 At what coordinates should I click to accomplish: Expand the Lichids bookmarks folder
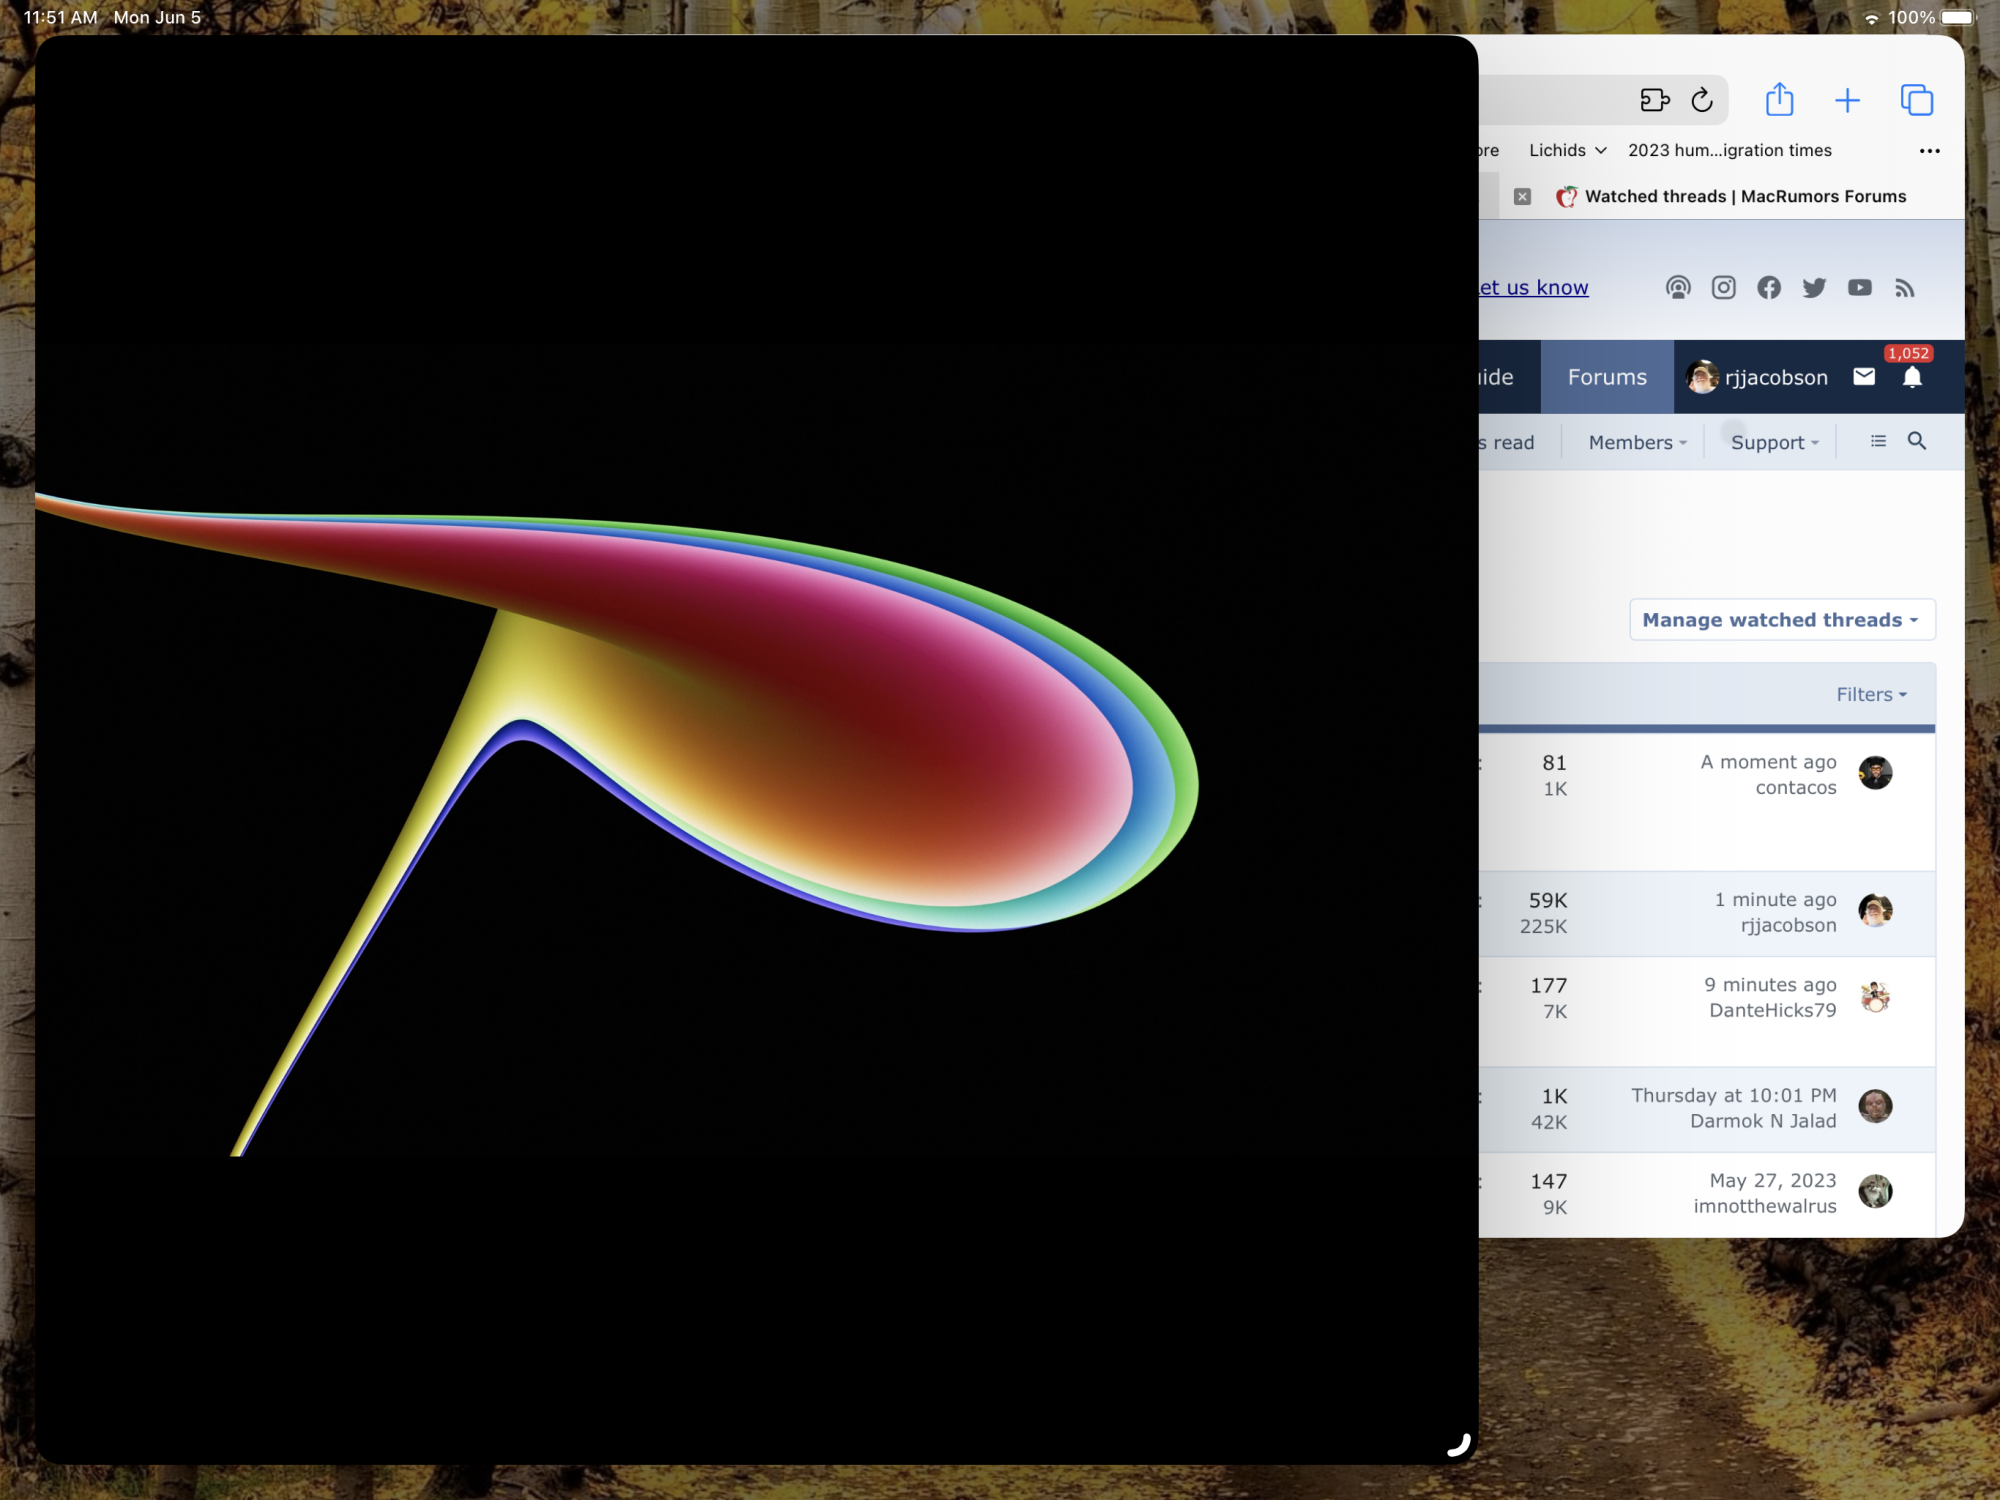1567,150
